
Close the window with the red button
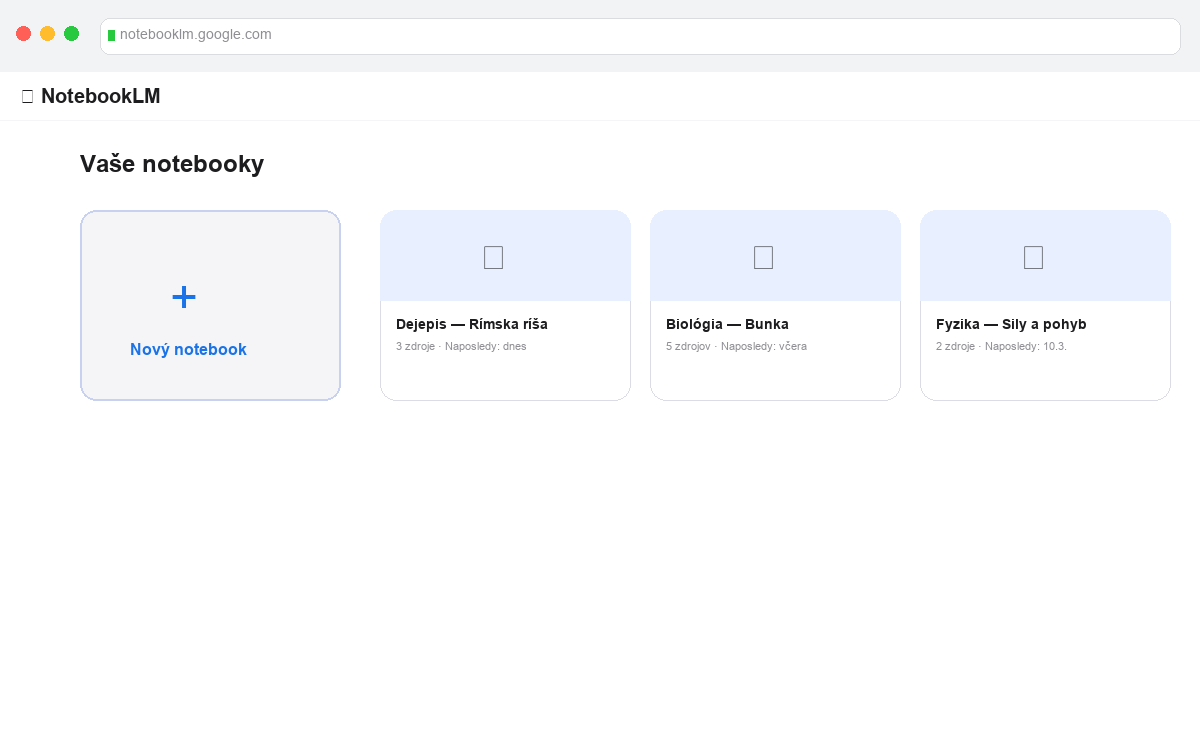pyautogui.click(x=24, y=34)
